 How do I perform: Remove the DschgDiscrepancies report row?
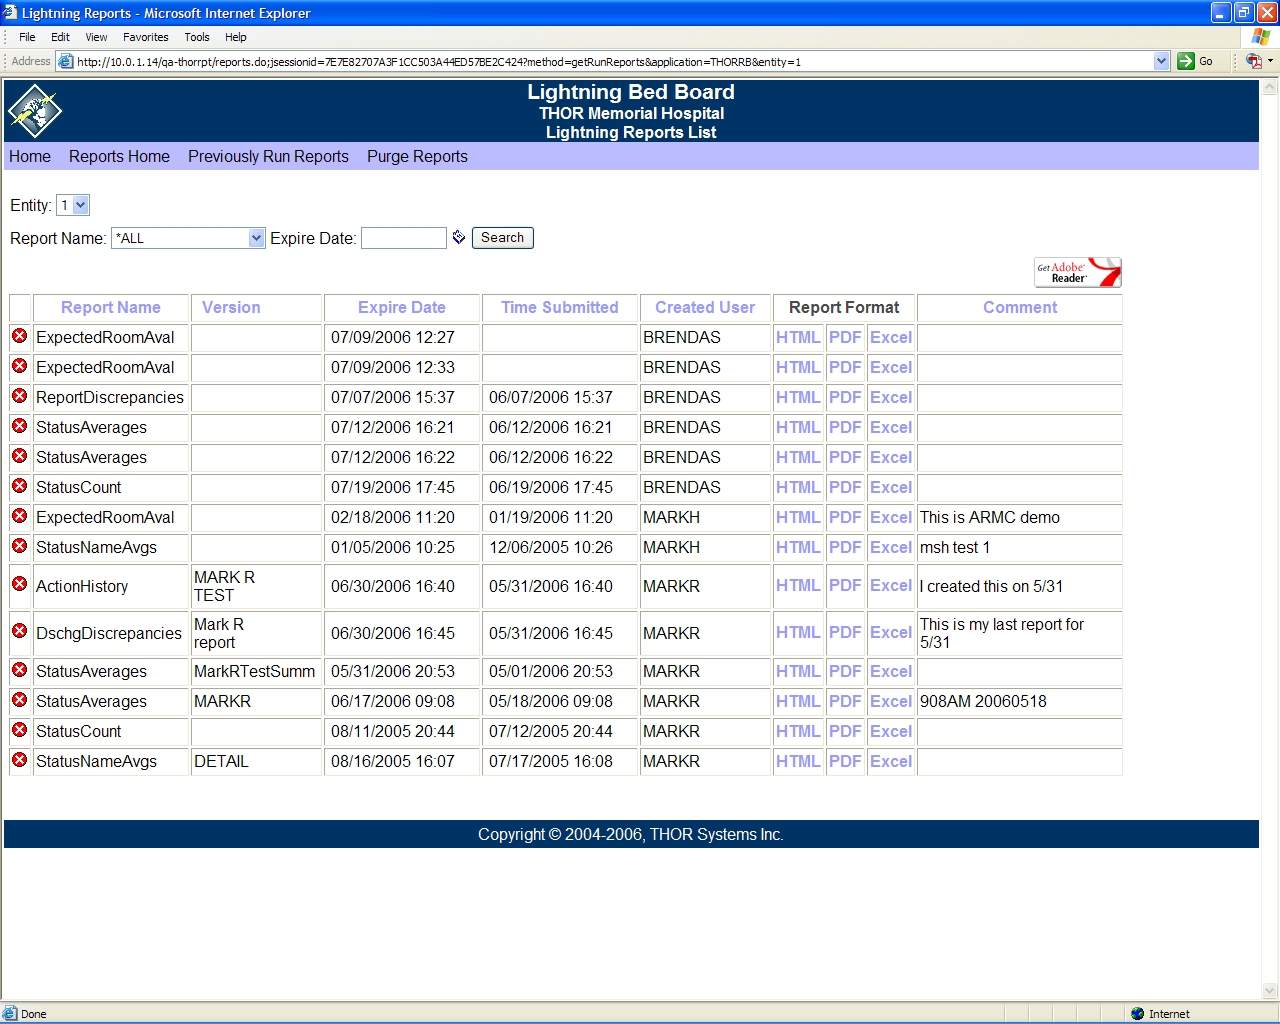click(19, 631)
